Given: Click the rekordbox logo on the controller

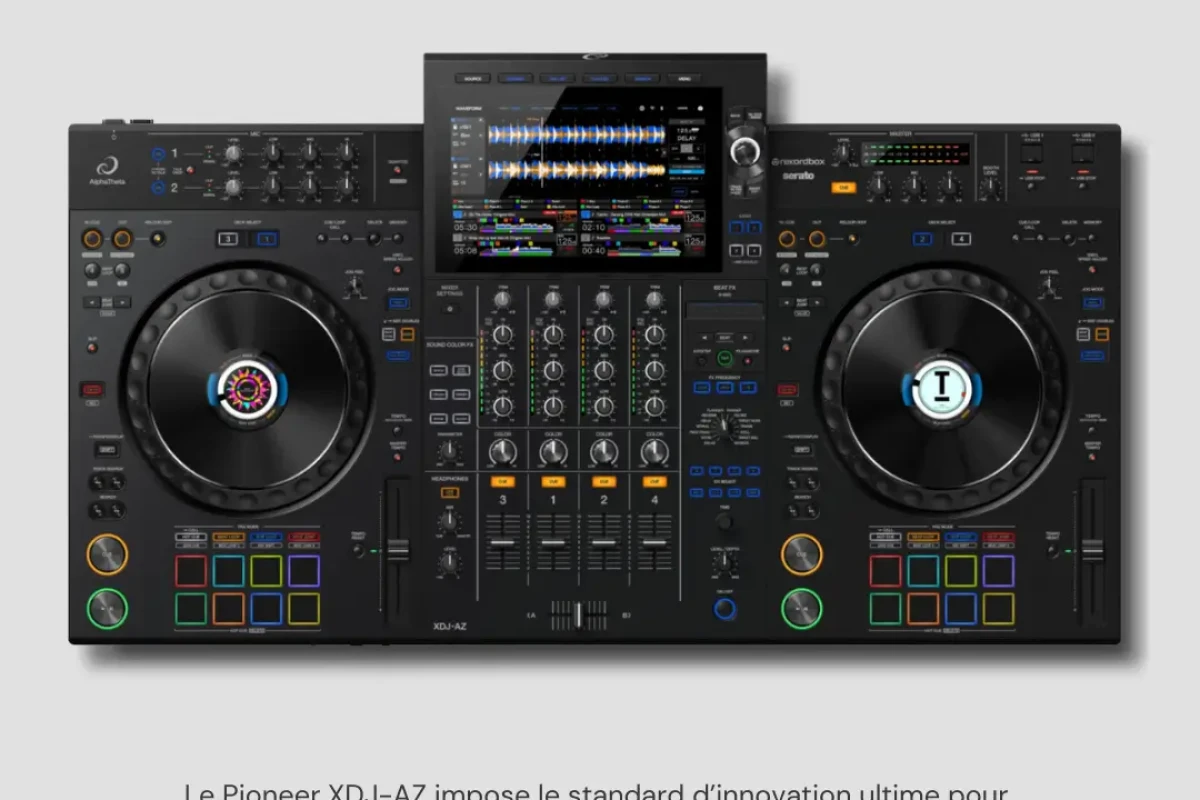Looking at the screenshot, I should (798, 161).
